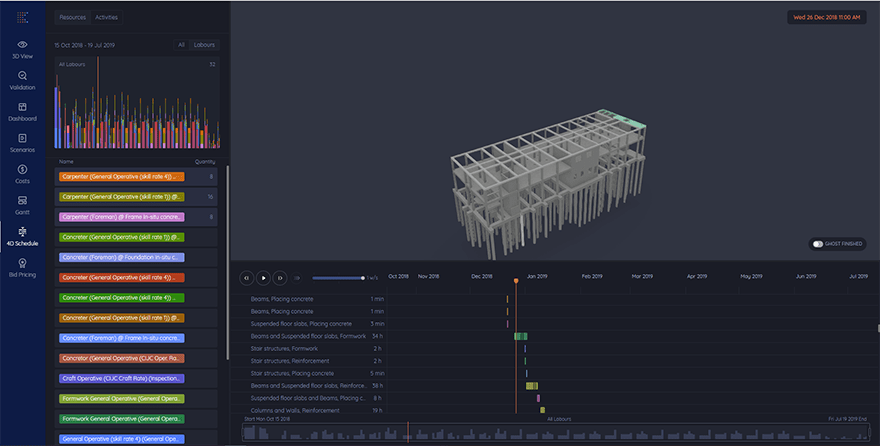Select the 4D Schedule icon

(22, 232)
